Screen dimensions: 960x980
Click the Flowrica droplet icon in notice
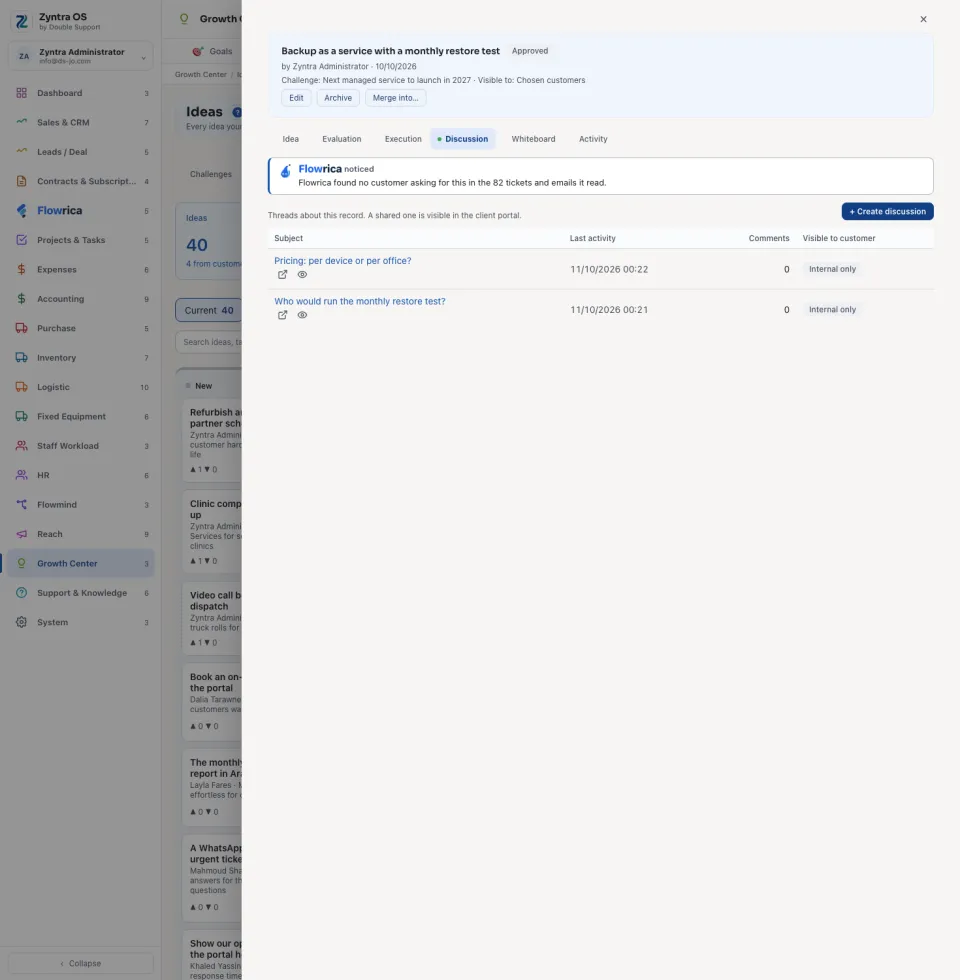coord(286,171)
